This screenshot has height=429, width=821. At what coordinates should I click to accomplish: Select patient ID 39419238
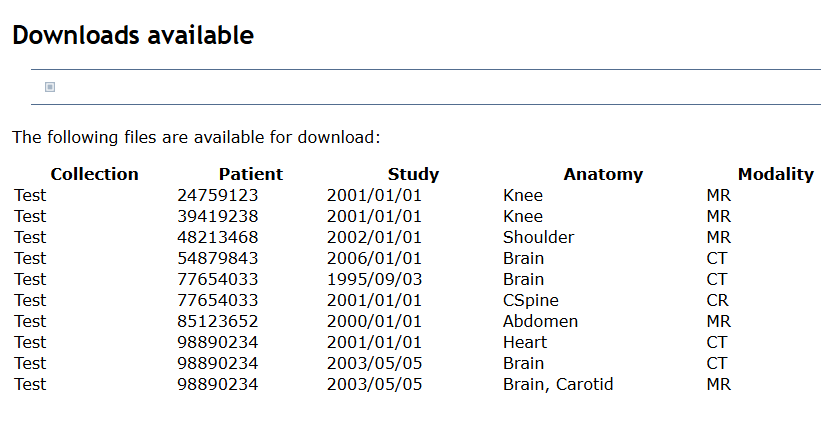tap(218, 216)
